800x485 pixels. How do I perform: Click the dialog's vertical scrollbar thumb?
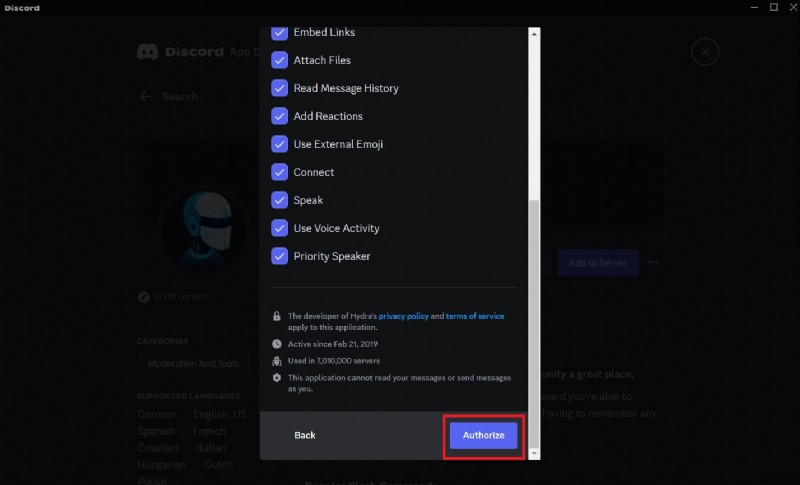coord(534,324)
